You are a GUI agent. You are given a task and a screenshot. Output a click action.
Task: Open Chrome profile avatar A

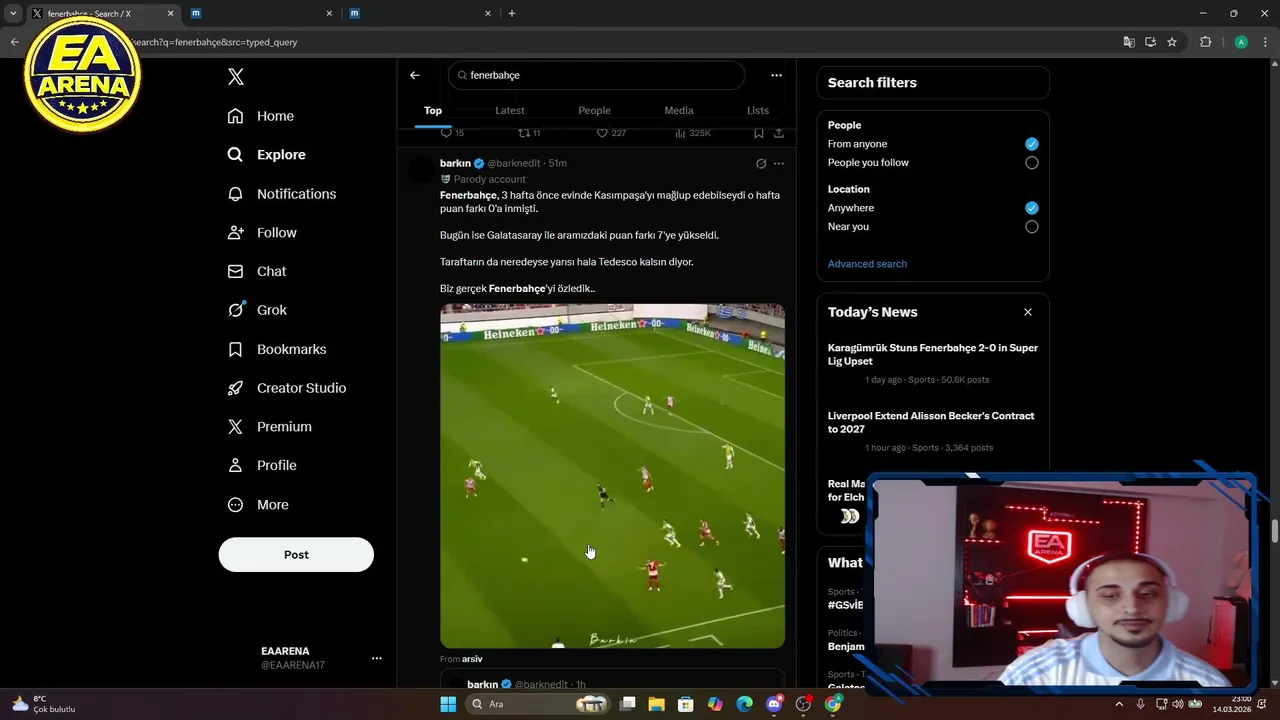[x=1241, y=42]
